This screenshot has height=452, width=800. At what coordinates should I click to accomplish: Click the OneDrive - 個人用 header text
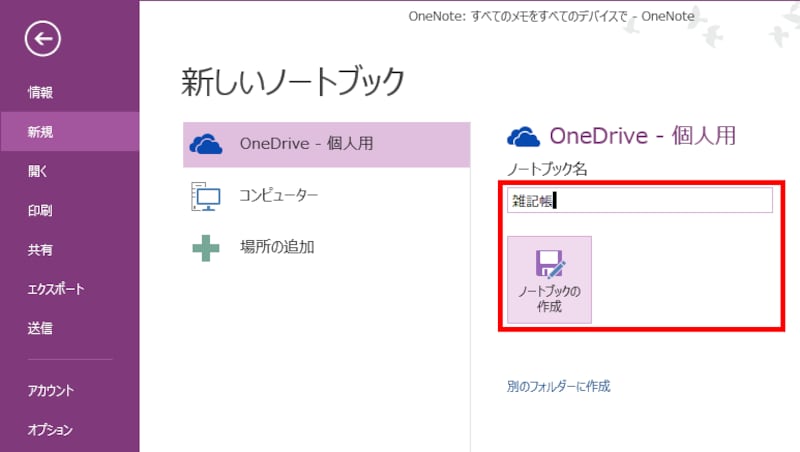[x=643, y=136]
